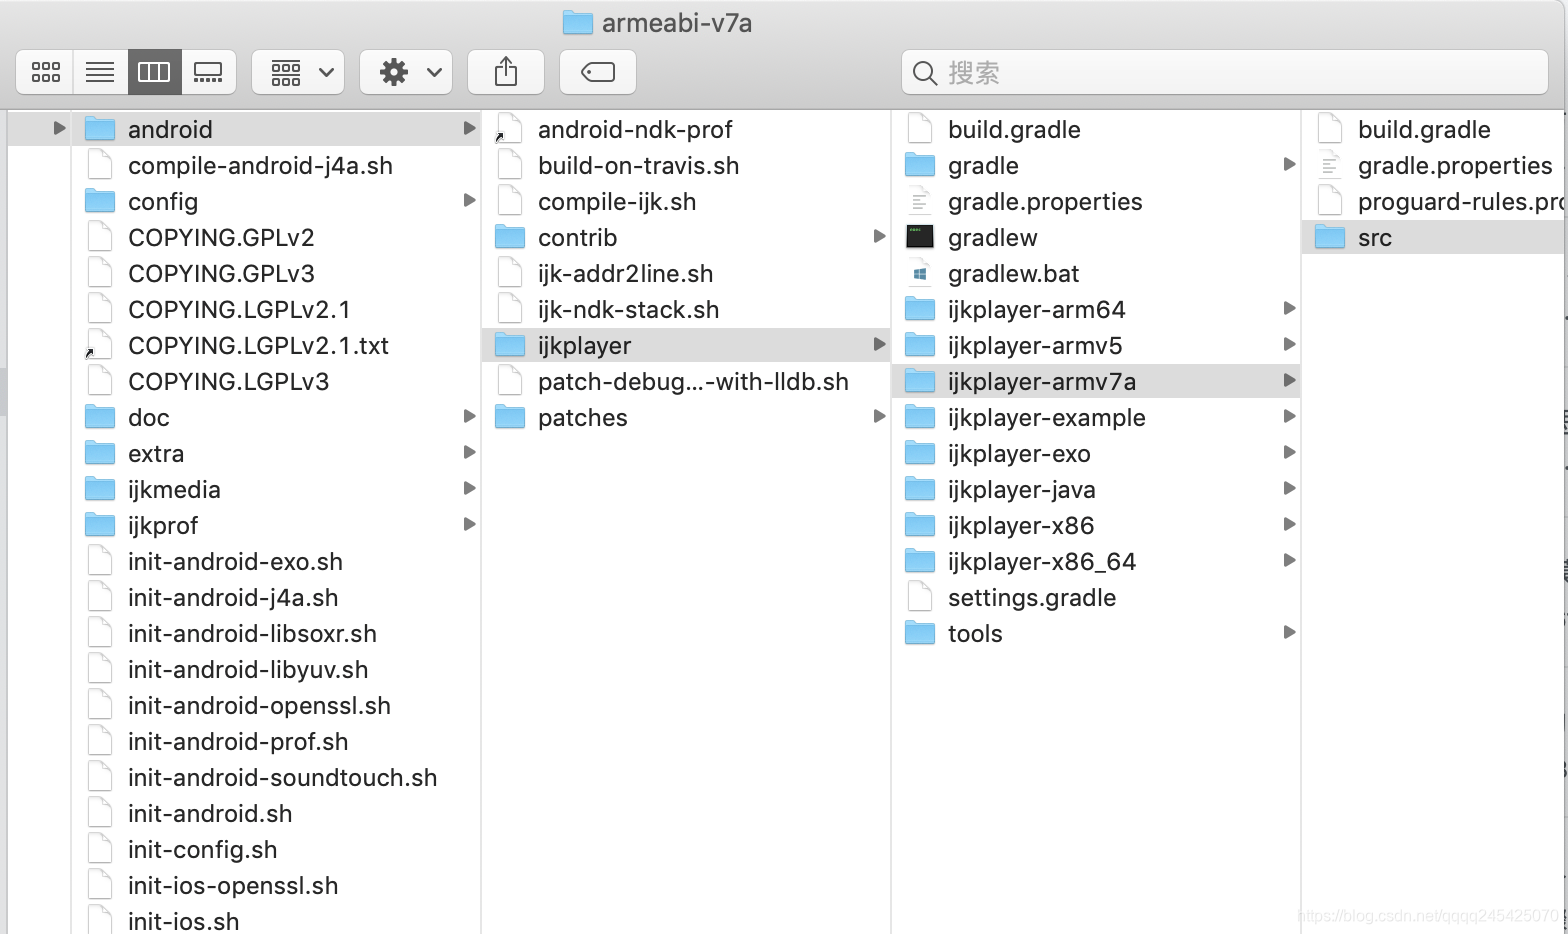Select column view toolbar button
This screenshot has height=934, width=1568.
coord(154,72)
